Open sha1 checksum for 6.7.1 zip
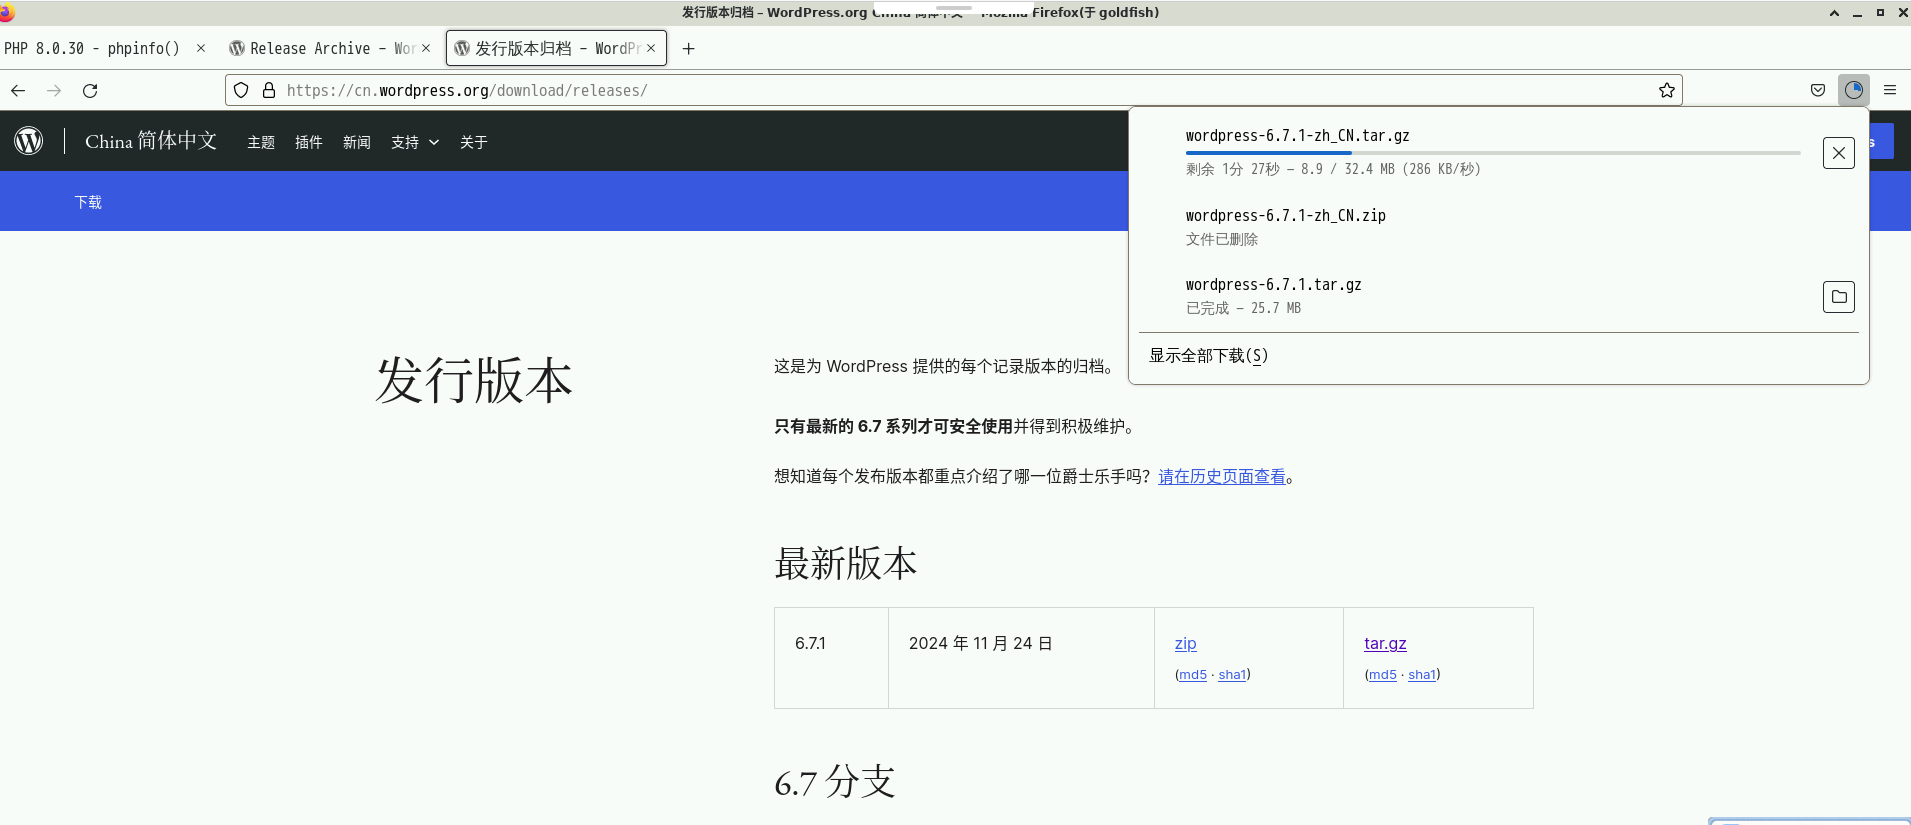 coord(1232,675)
